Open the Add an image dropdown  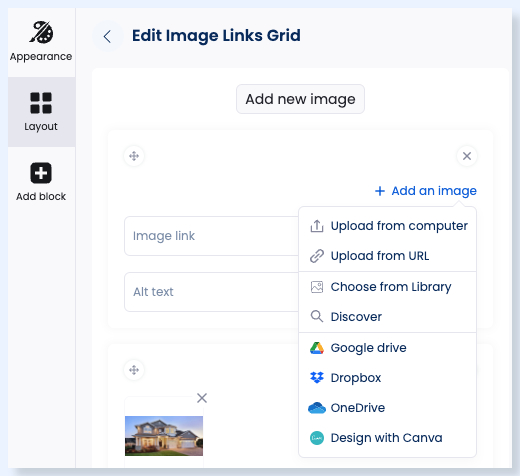coord(426,191)
